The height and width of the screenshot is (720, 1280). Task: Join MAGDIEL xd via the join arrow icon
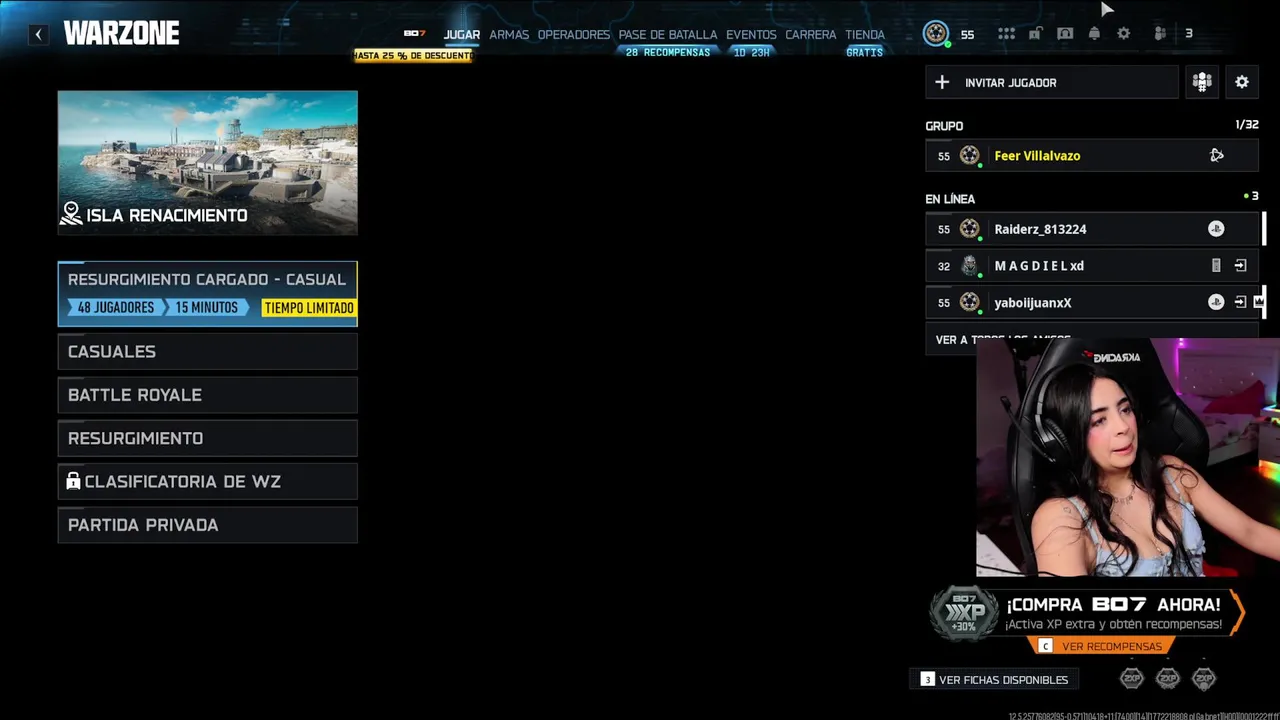1240,266
